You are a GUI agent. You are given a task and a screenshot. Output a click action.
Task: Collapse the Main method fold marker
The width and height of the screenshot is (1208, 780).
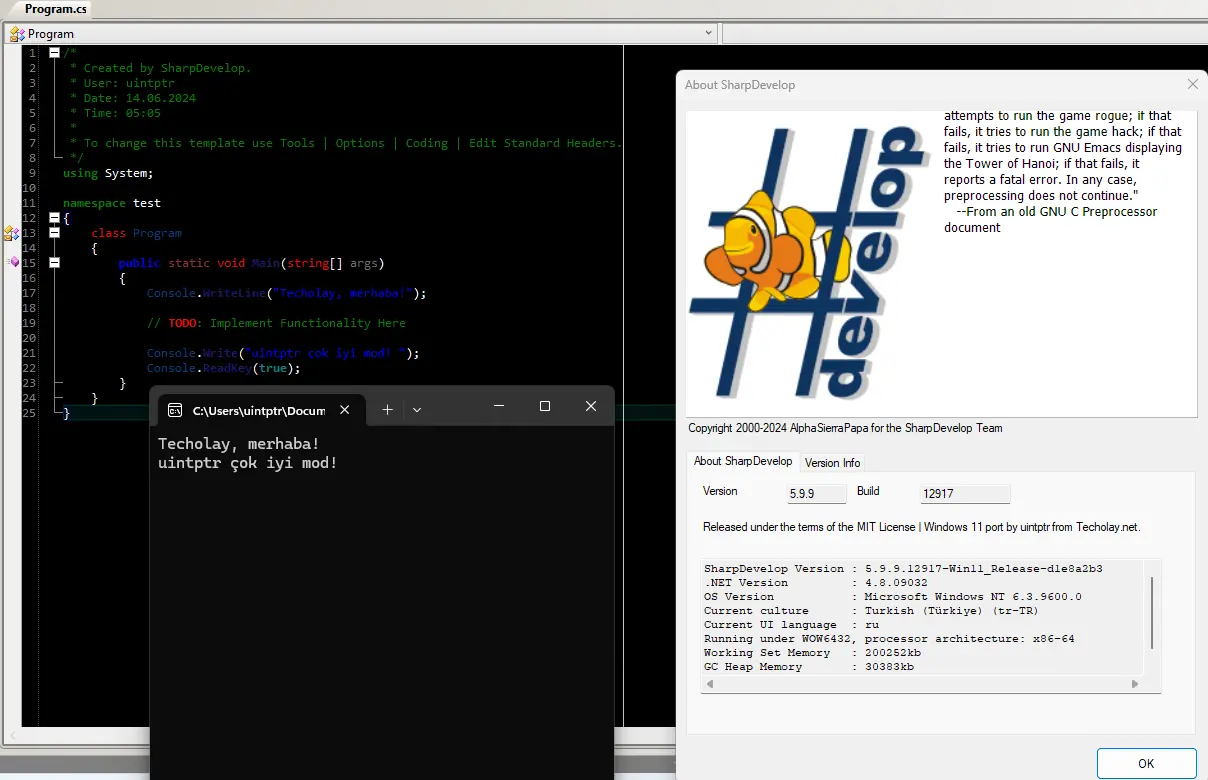pos(54,262)
